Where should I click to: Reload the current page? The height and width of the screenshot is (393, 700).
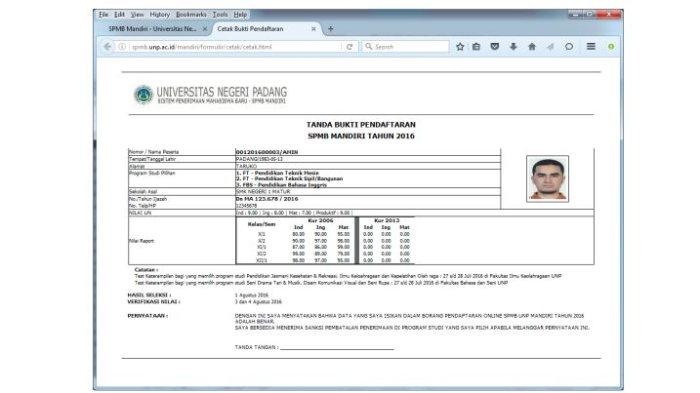350,46
